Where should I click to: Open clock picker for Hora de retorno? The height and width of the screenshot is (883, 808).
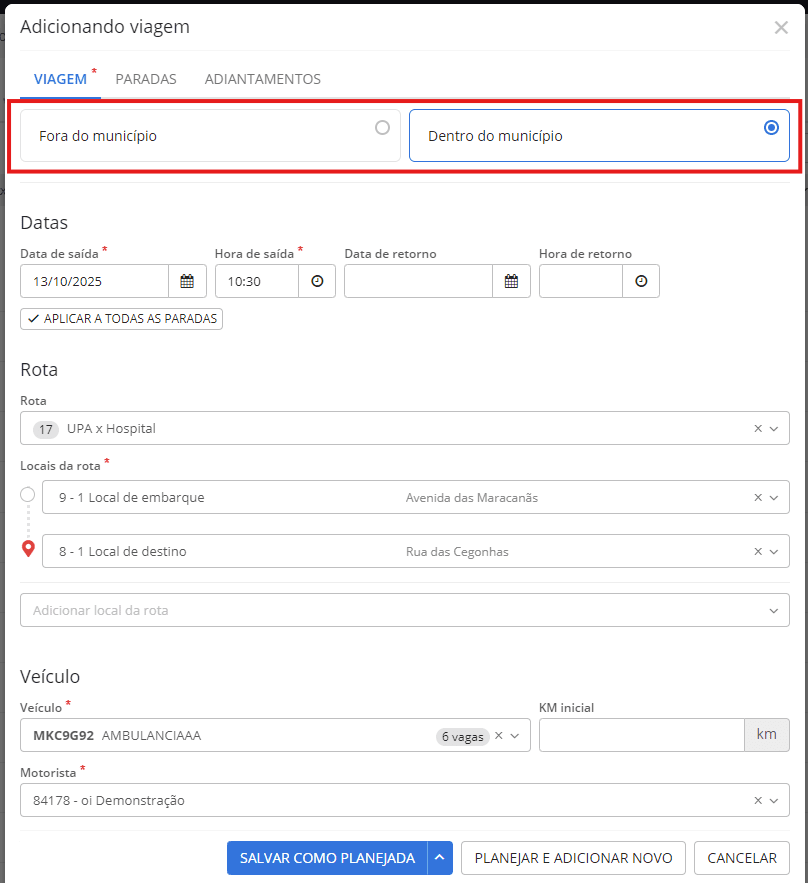[x=641, y=282]
